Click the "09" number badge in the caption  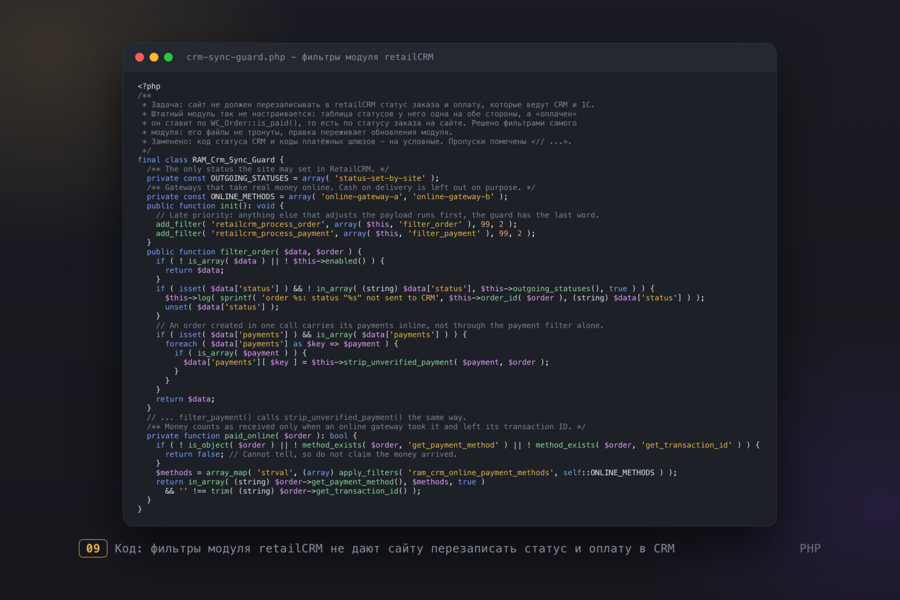coord(93,548)
